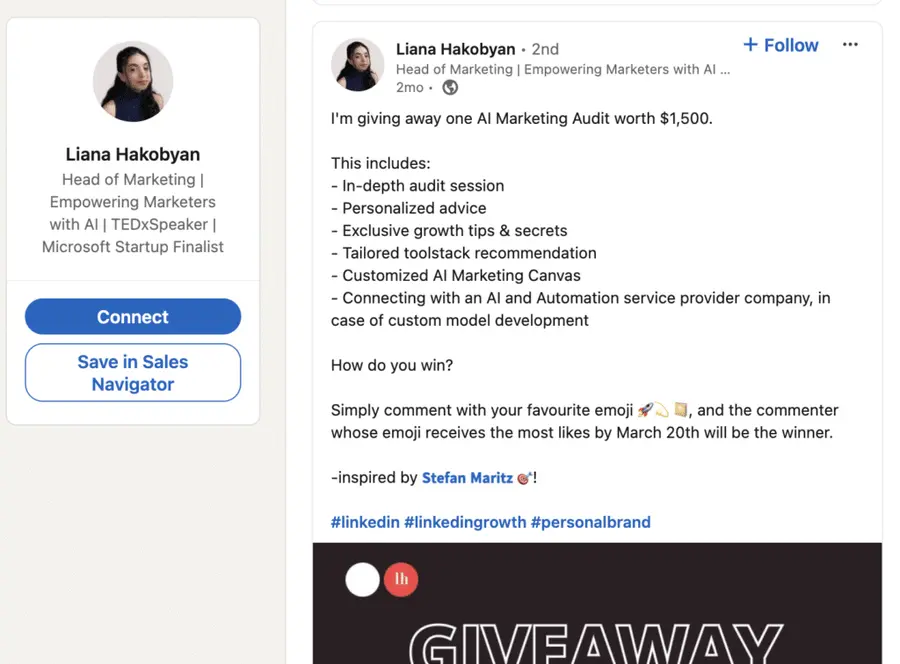Click the globe post visibility icon

coord(448,87)
